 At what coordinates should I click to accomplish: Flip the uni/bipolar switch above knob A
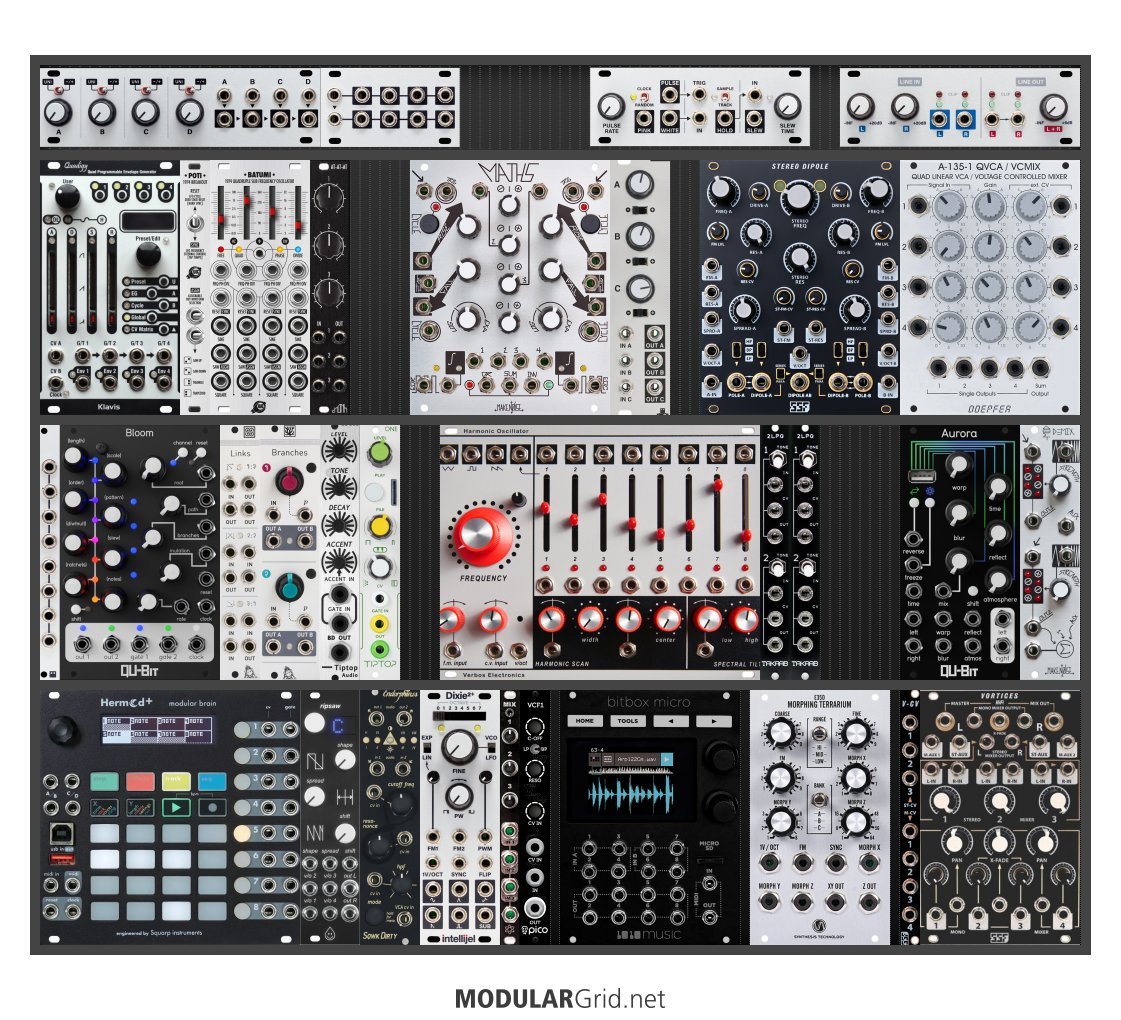[x=59, y=90]
